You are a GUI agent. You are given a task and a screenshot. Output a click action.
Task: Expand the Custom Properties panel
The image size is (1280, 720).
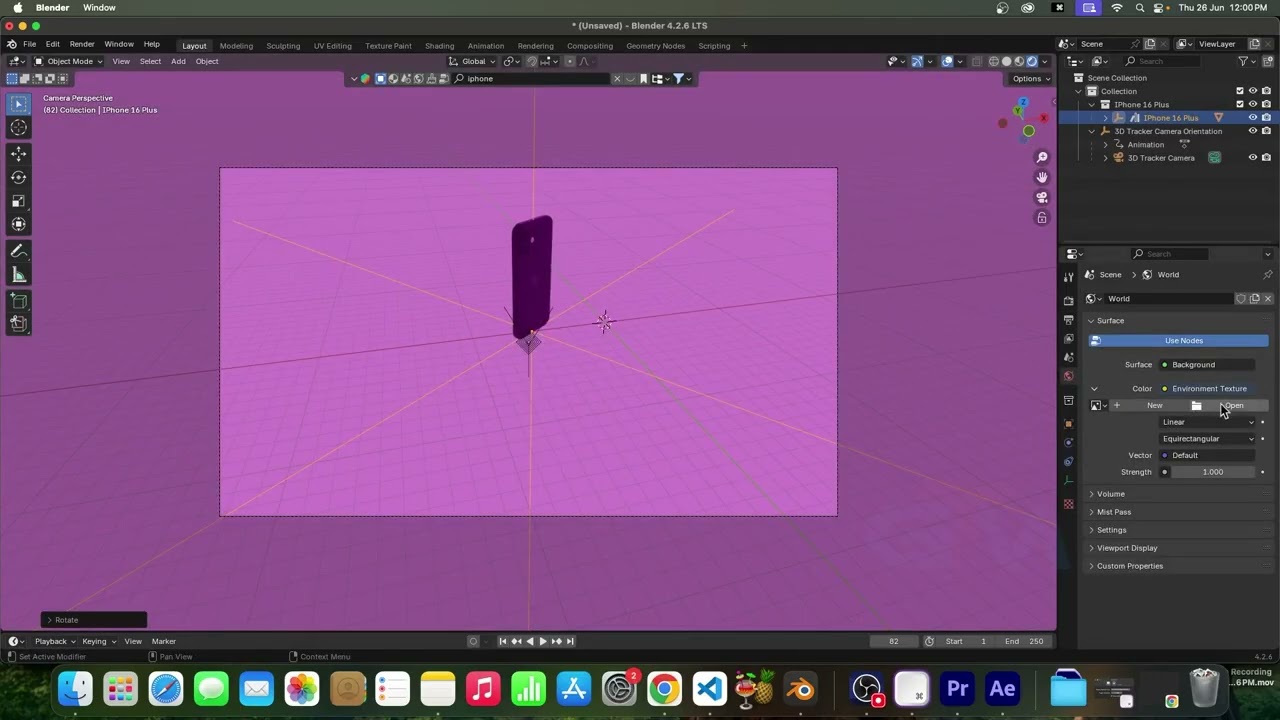tap(1129, 566)
